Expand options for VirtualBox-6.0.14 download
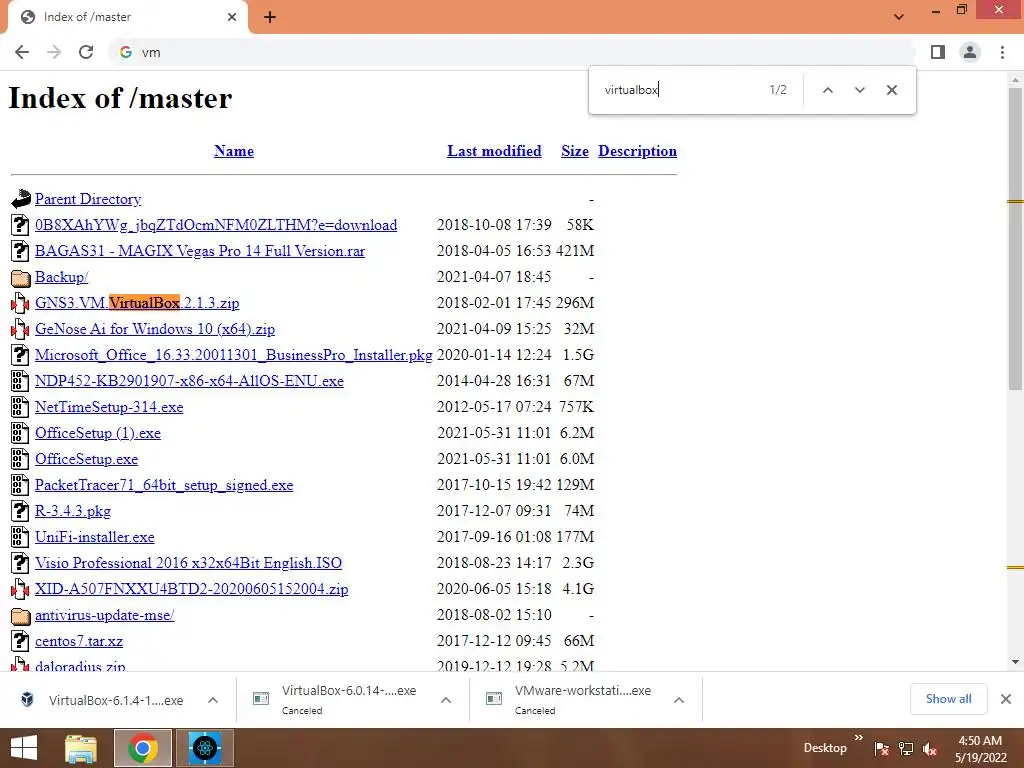 pyautogui.click(x=446, y=700)
